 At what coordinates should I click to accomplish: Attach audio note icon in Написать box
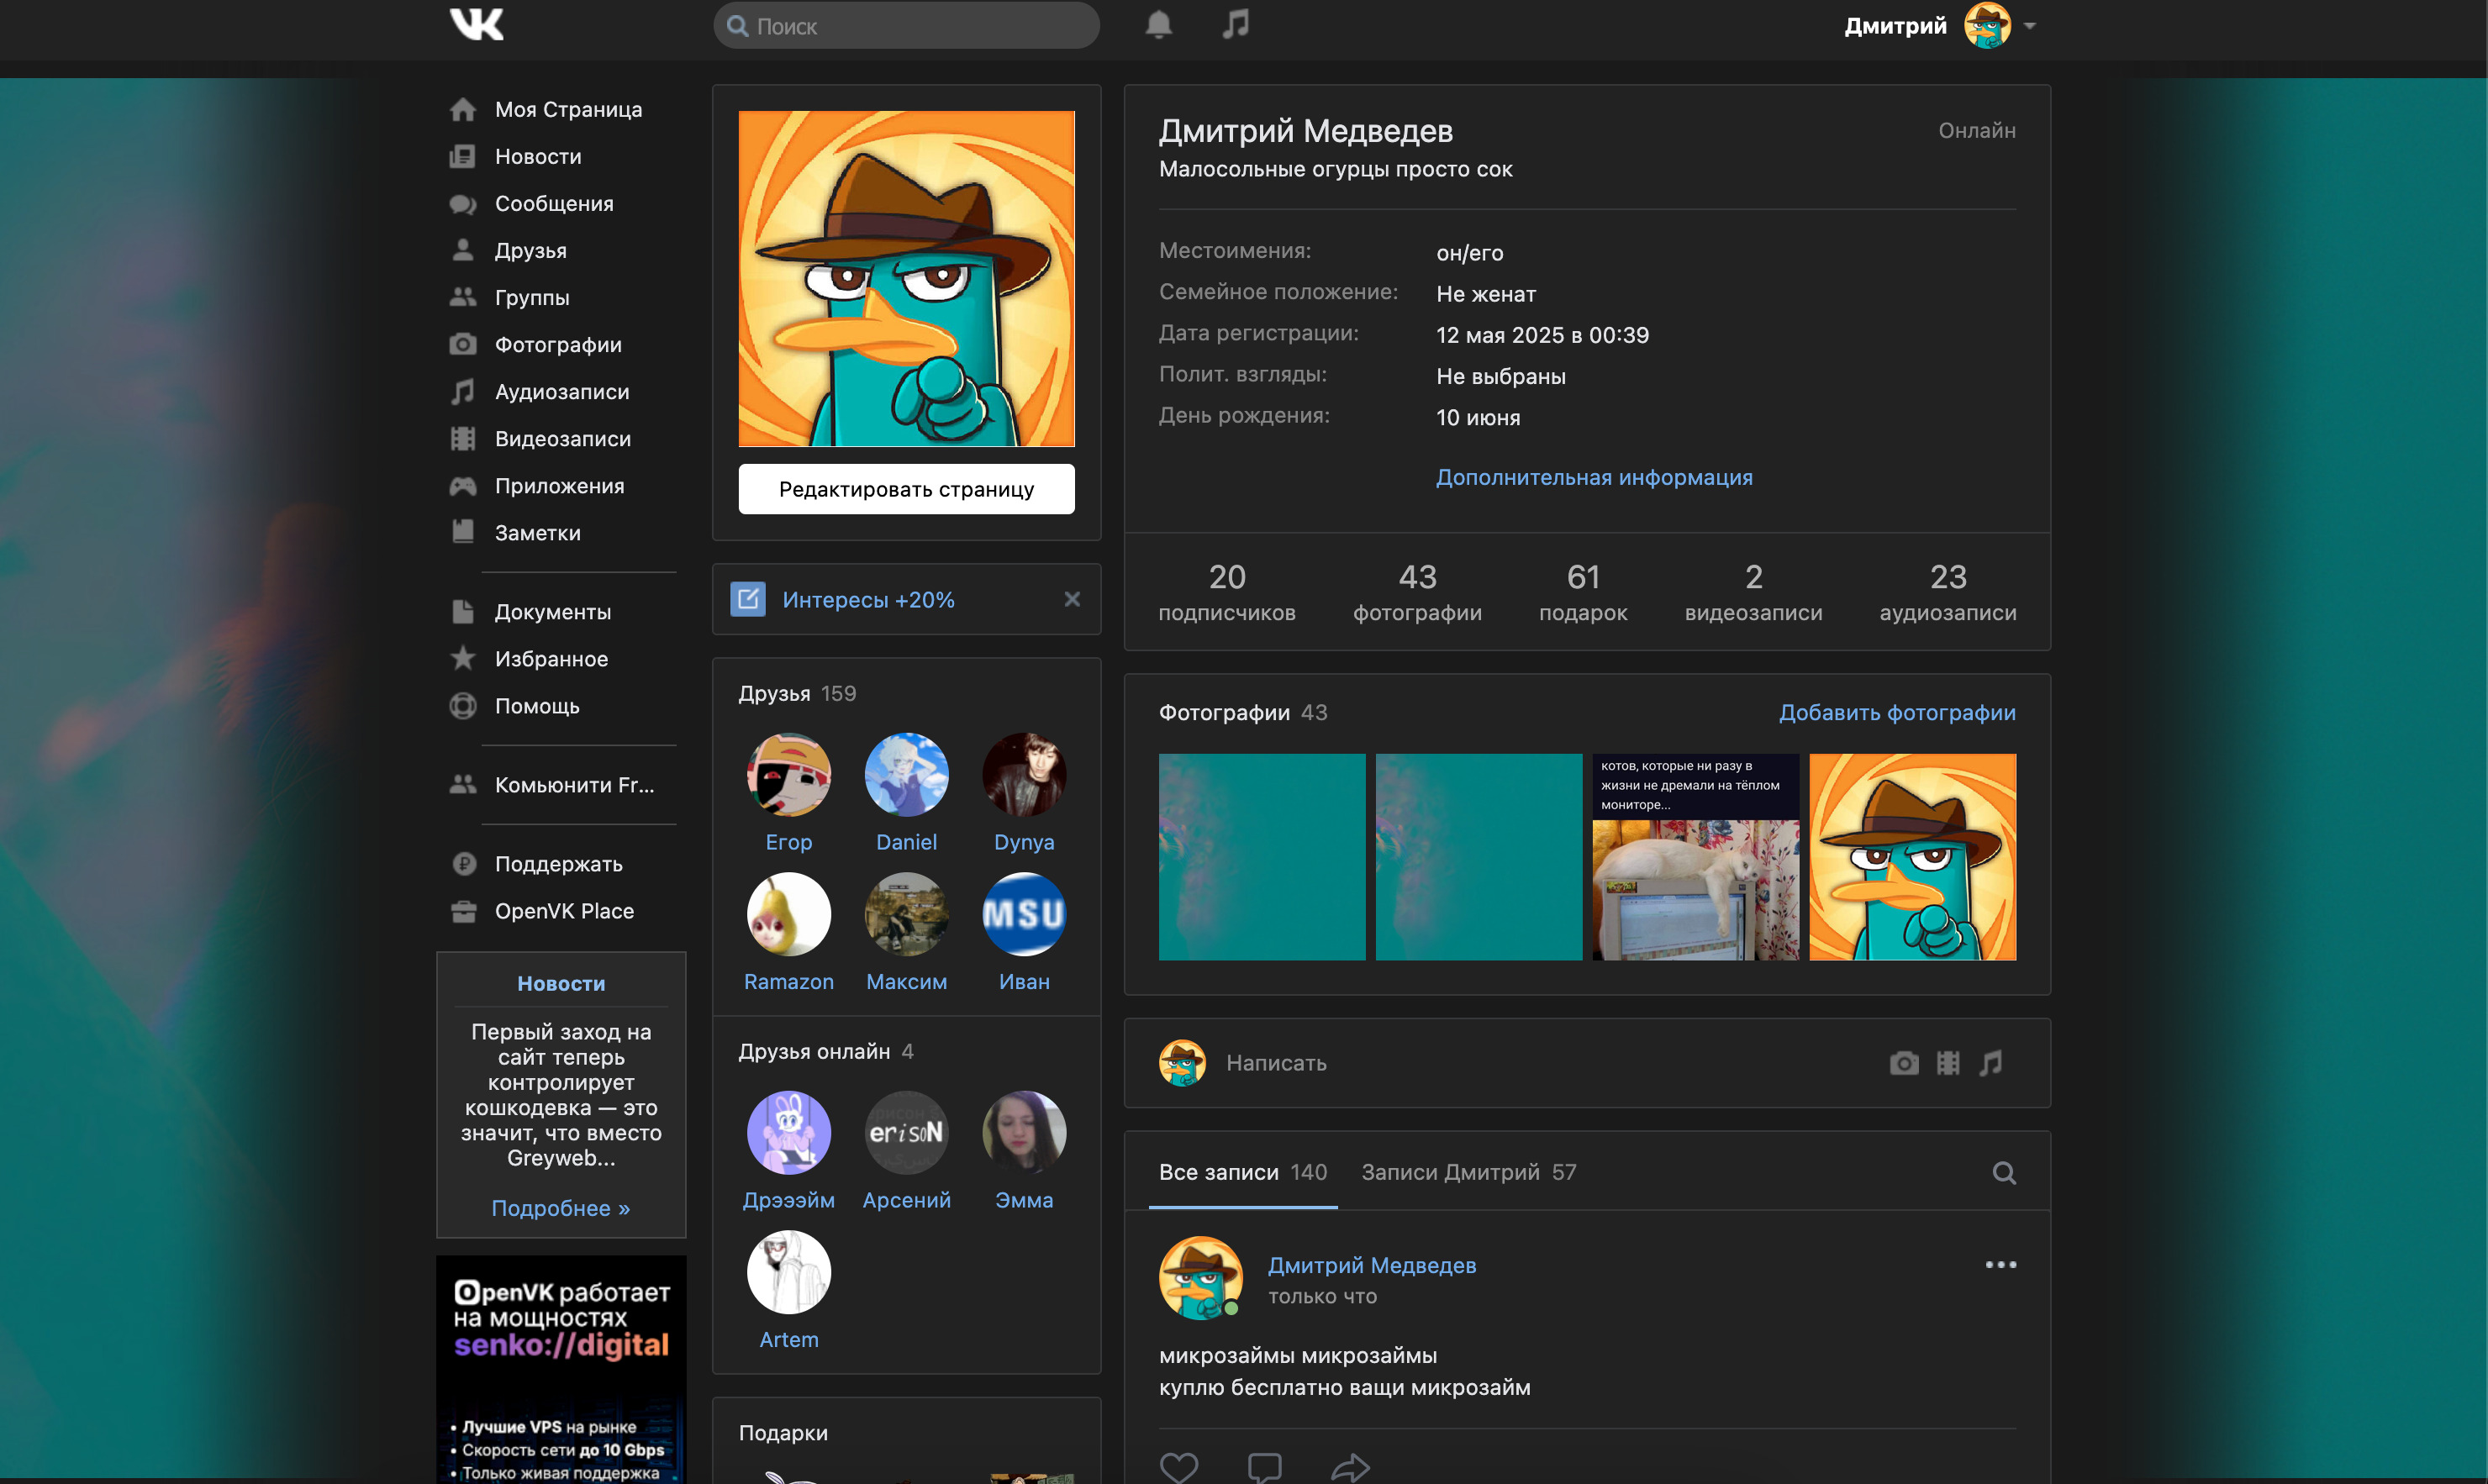tap(1991, 1063)
